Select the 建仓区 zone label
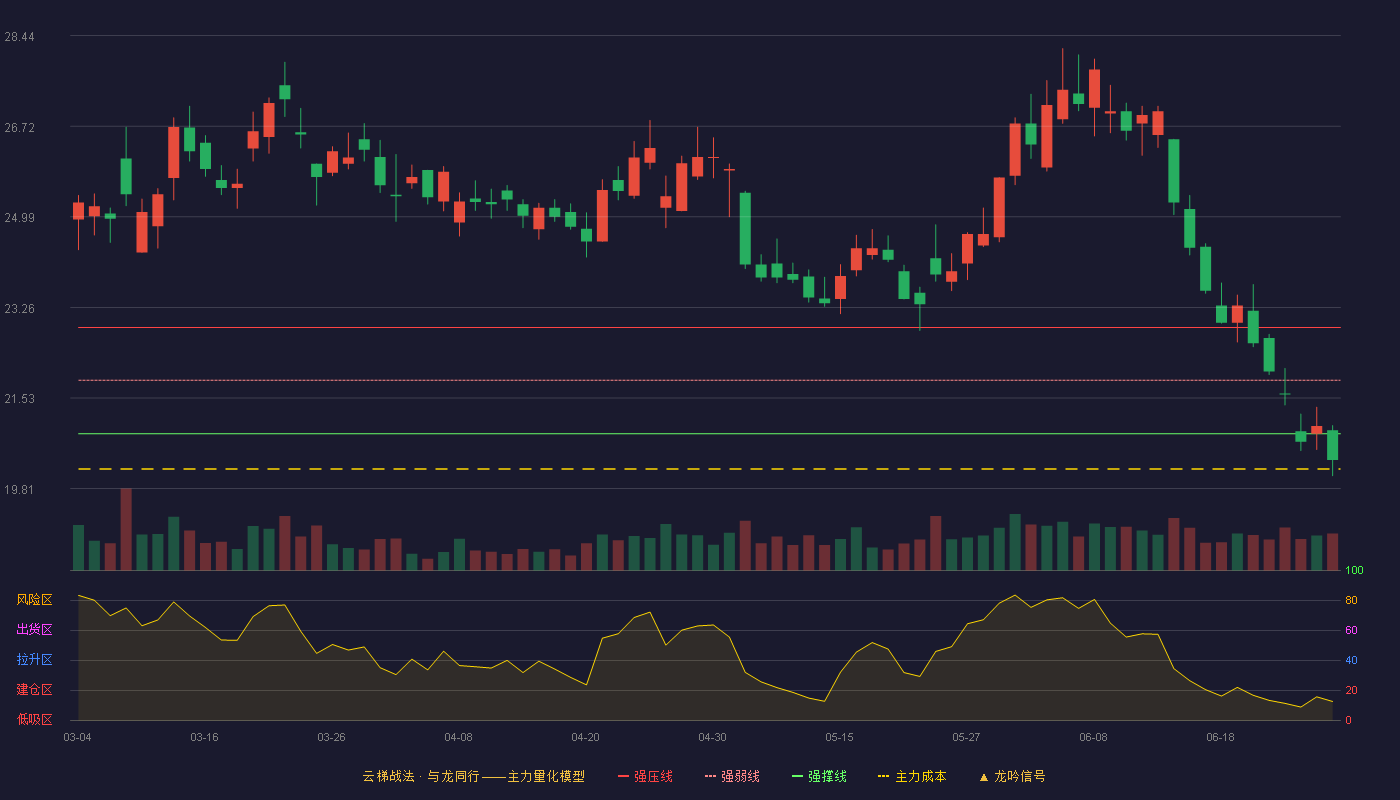The image size is (1400, 800). coord(34,690)
